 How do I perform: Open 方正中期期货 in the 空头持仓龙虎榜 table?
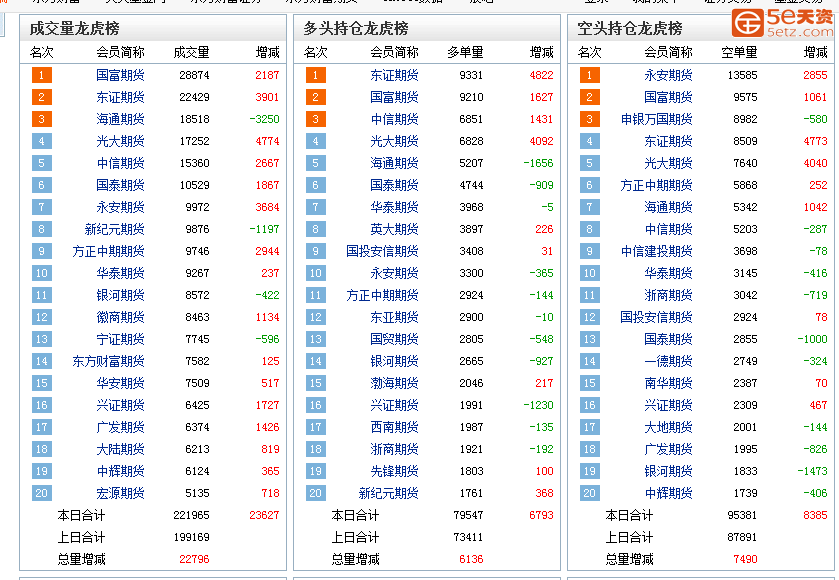[x=657, y=185]
